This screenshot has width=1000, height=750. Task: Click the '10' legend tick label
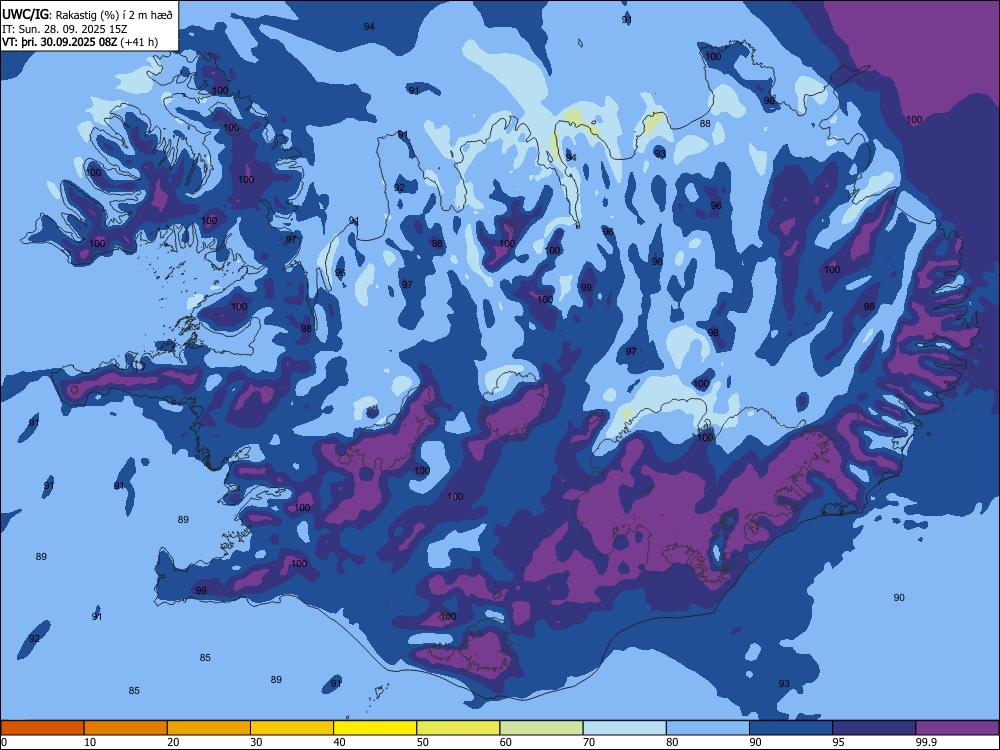[x=90, y=742]
